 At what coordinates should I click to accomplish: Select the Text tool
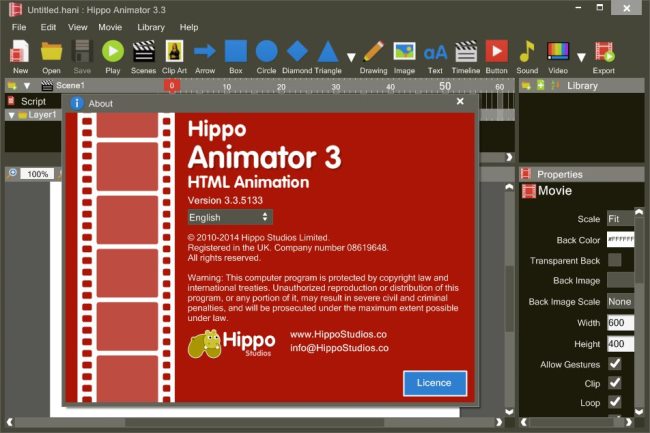click(435, 57)
